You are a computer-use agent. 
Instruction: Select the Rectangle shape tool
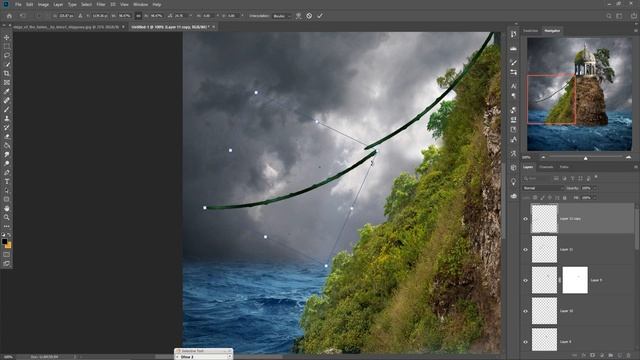[x=7, y=199]
